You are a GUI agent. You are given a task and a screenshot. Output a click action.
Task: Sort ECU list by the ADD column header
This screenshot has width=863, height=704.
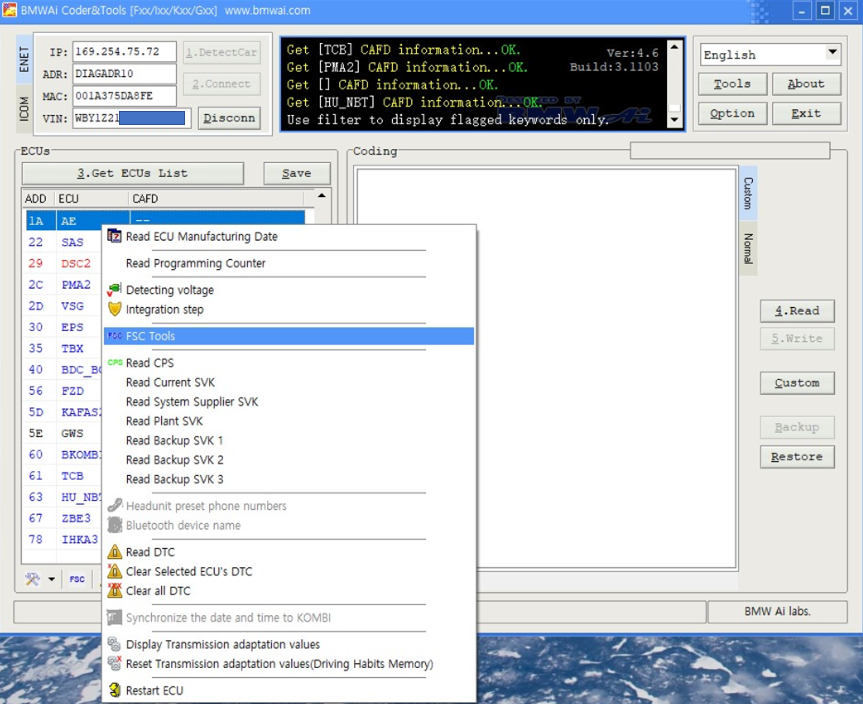36,198
